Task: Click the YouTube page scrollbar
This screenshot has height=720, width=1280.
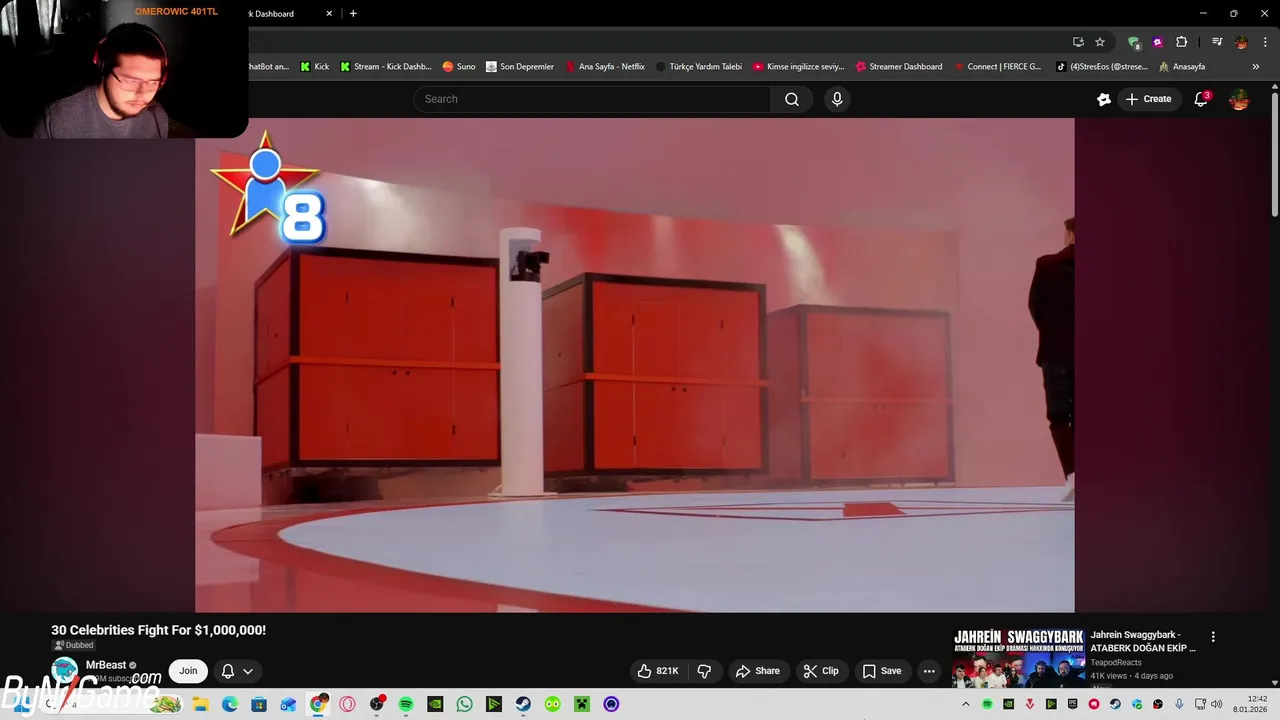Action: [x=1275, y=153]
